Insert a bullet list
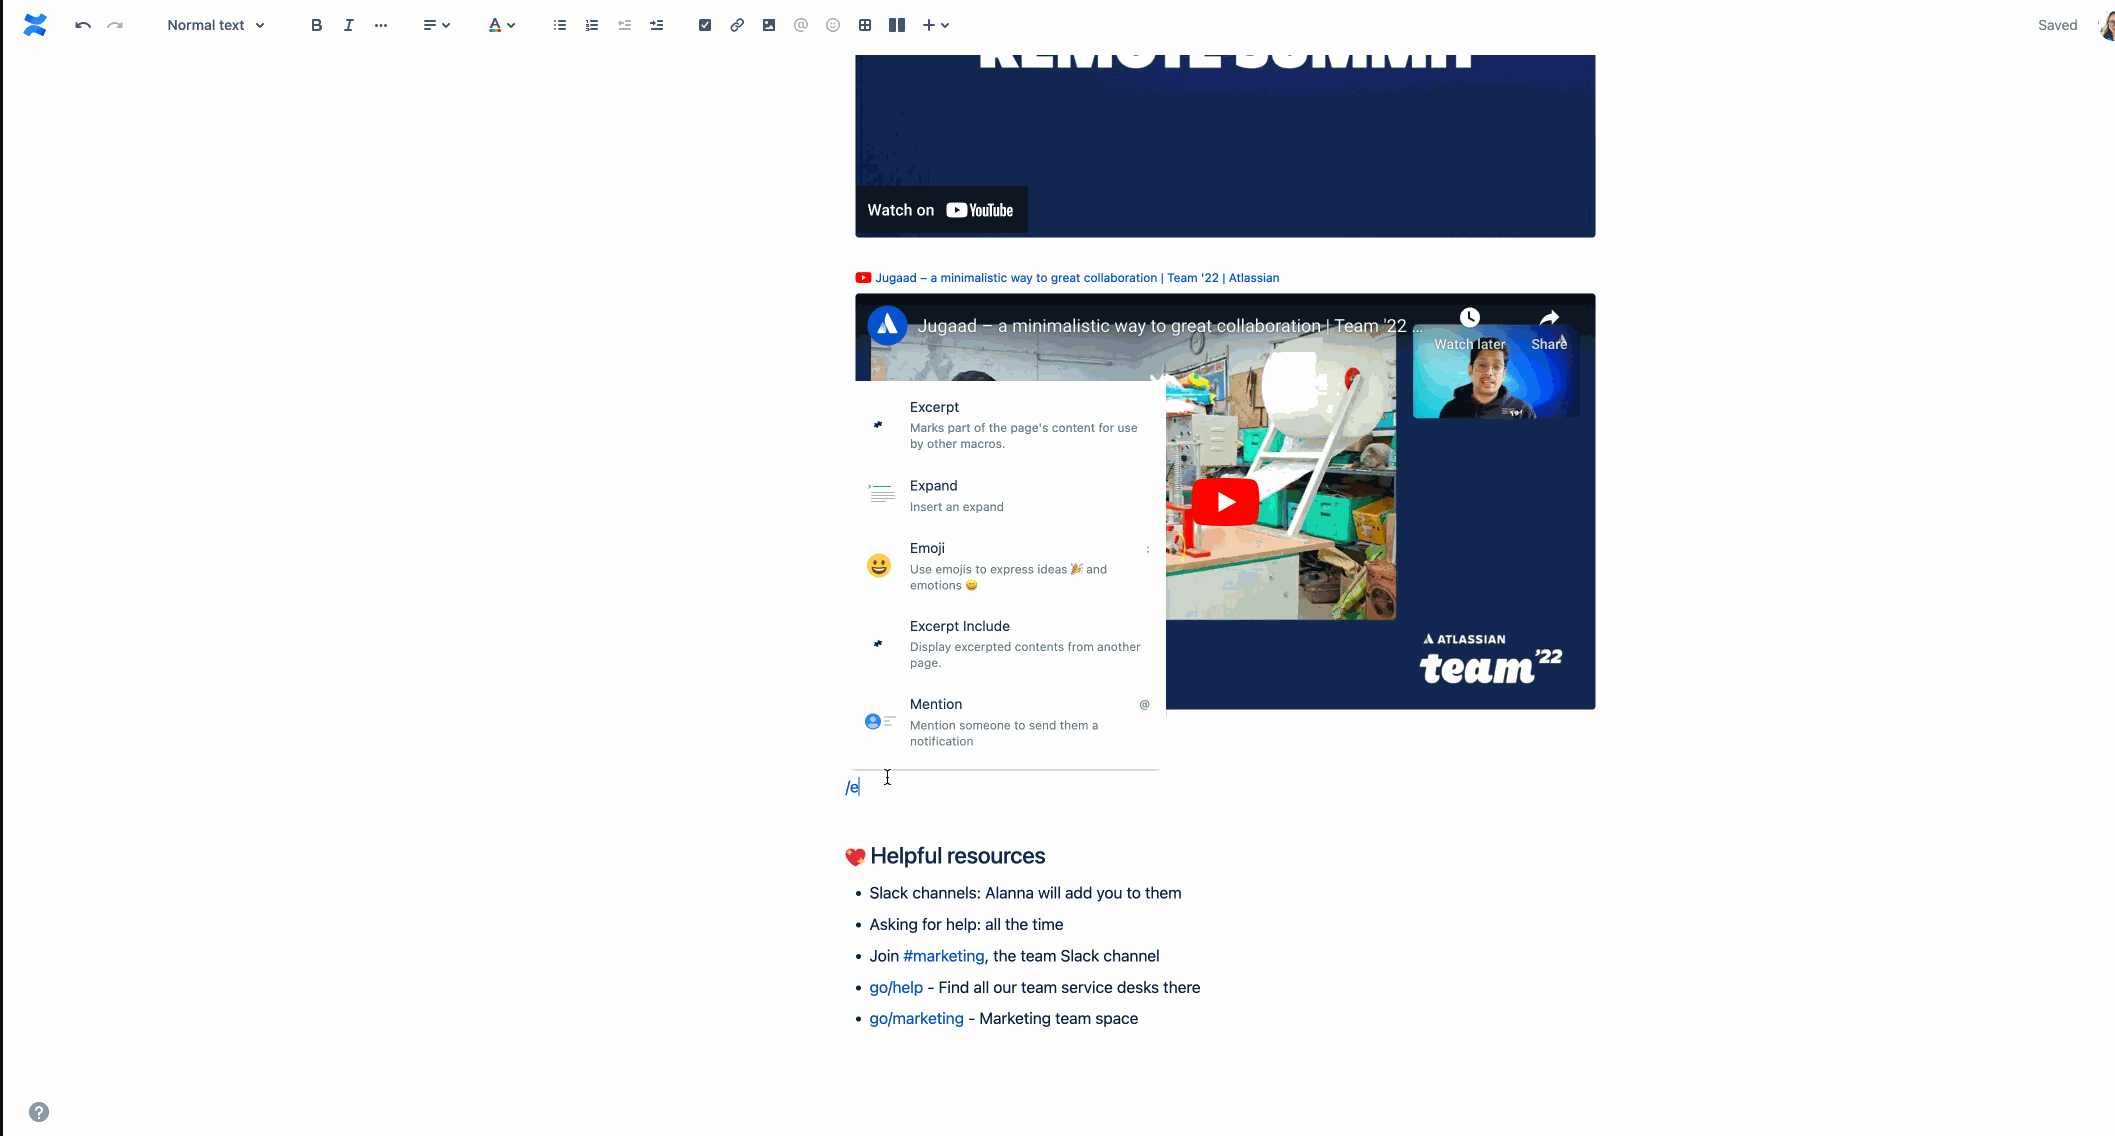The height and width of the screenshot is (1136, 2115). [560, 25]
